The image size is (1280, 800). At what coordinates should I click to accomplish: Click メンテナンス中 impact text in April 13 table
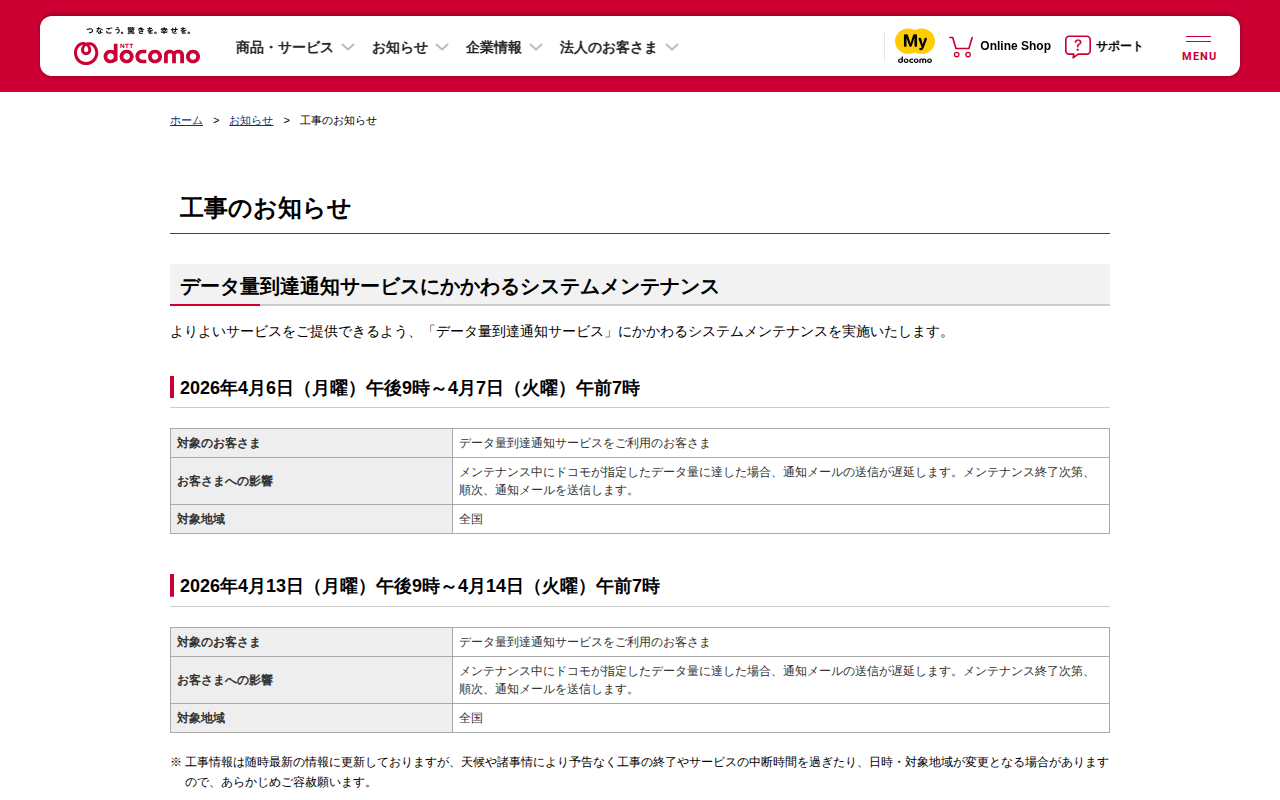(775, 680)
